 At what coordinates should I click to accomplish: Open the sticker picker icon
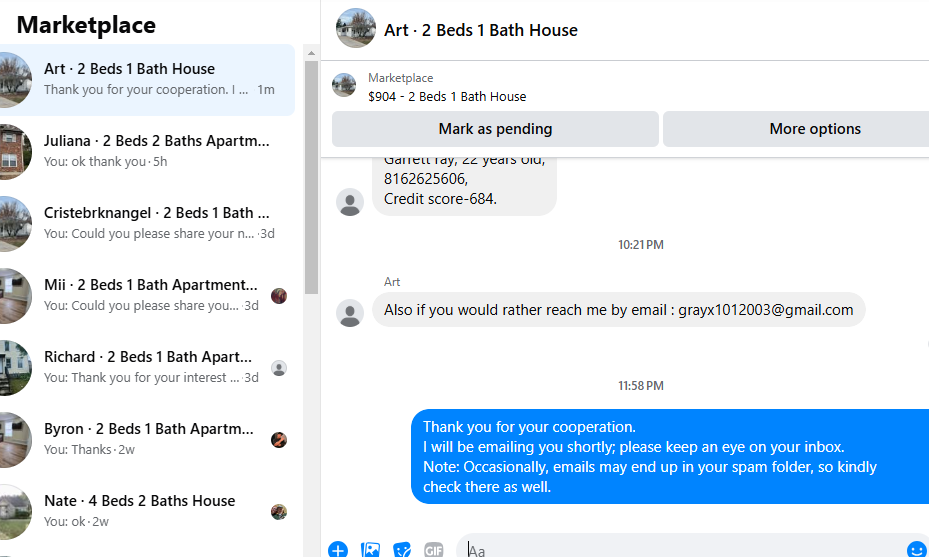tap(402, 550)
